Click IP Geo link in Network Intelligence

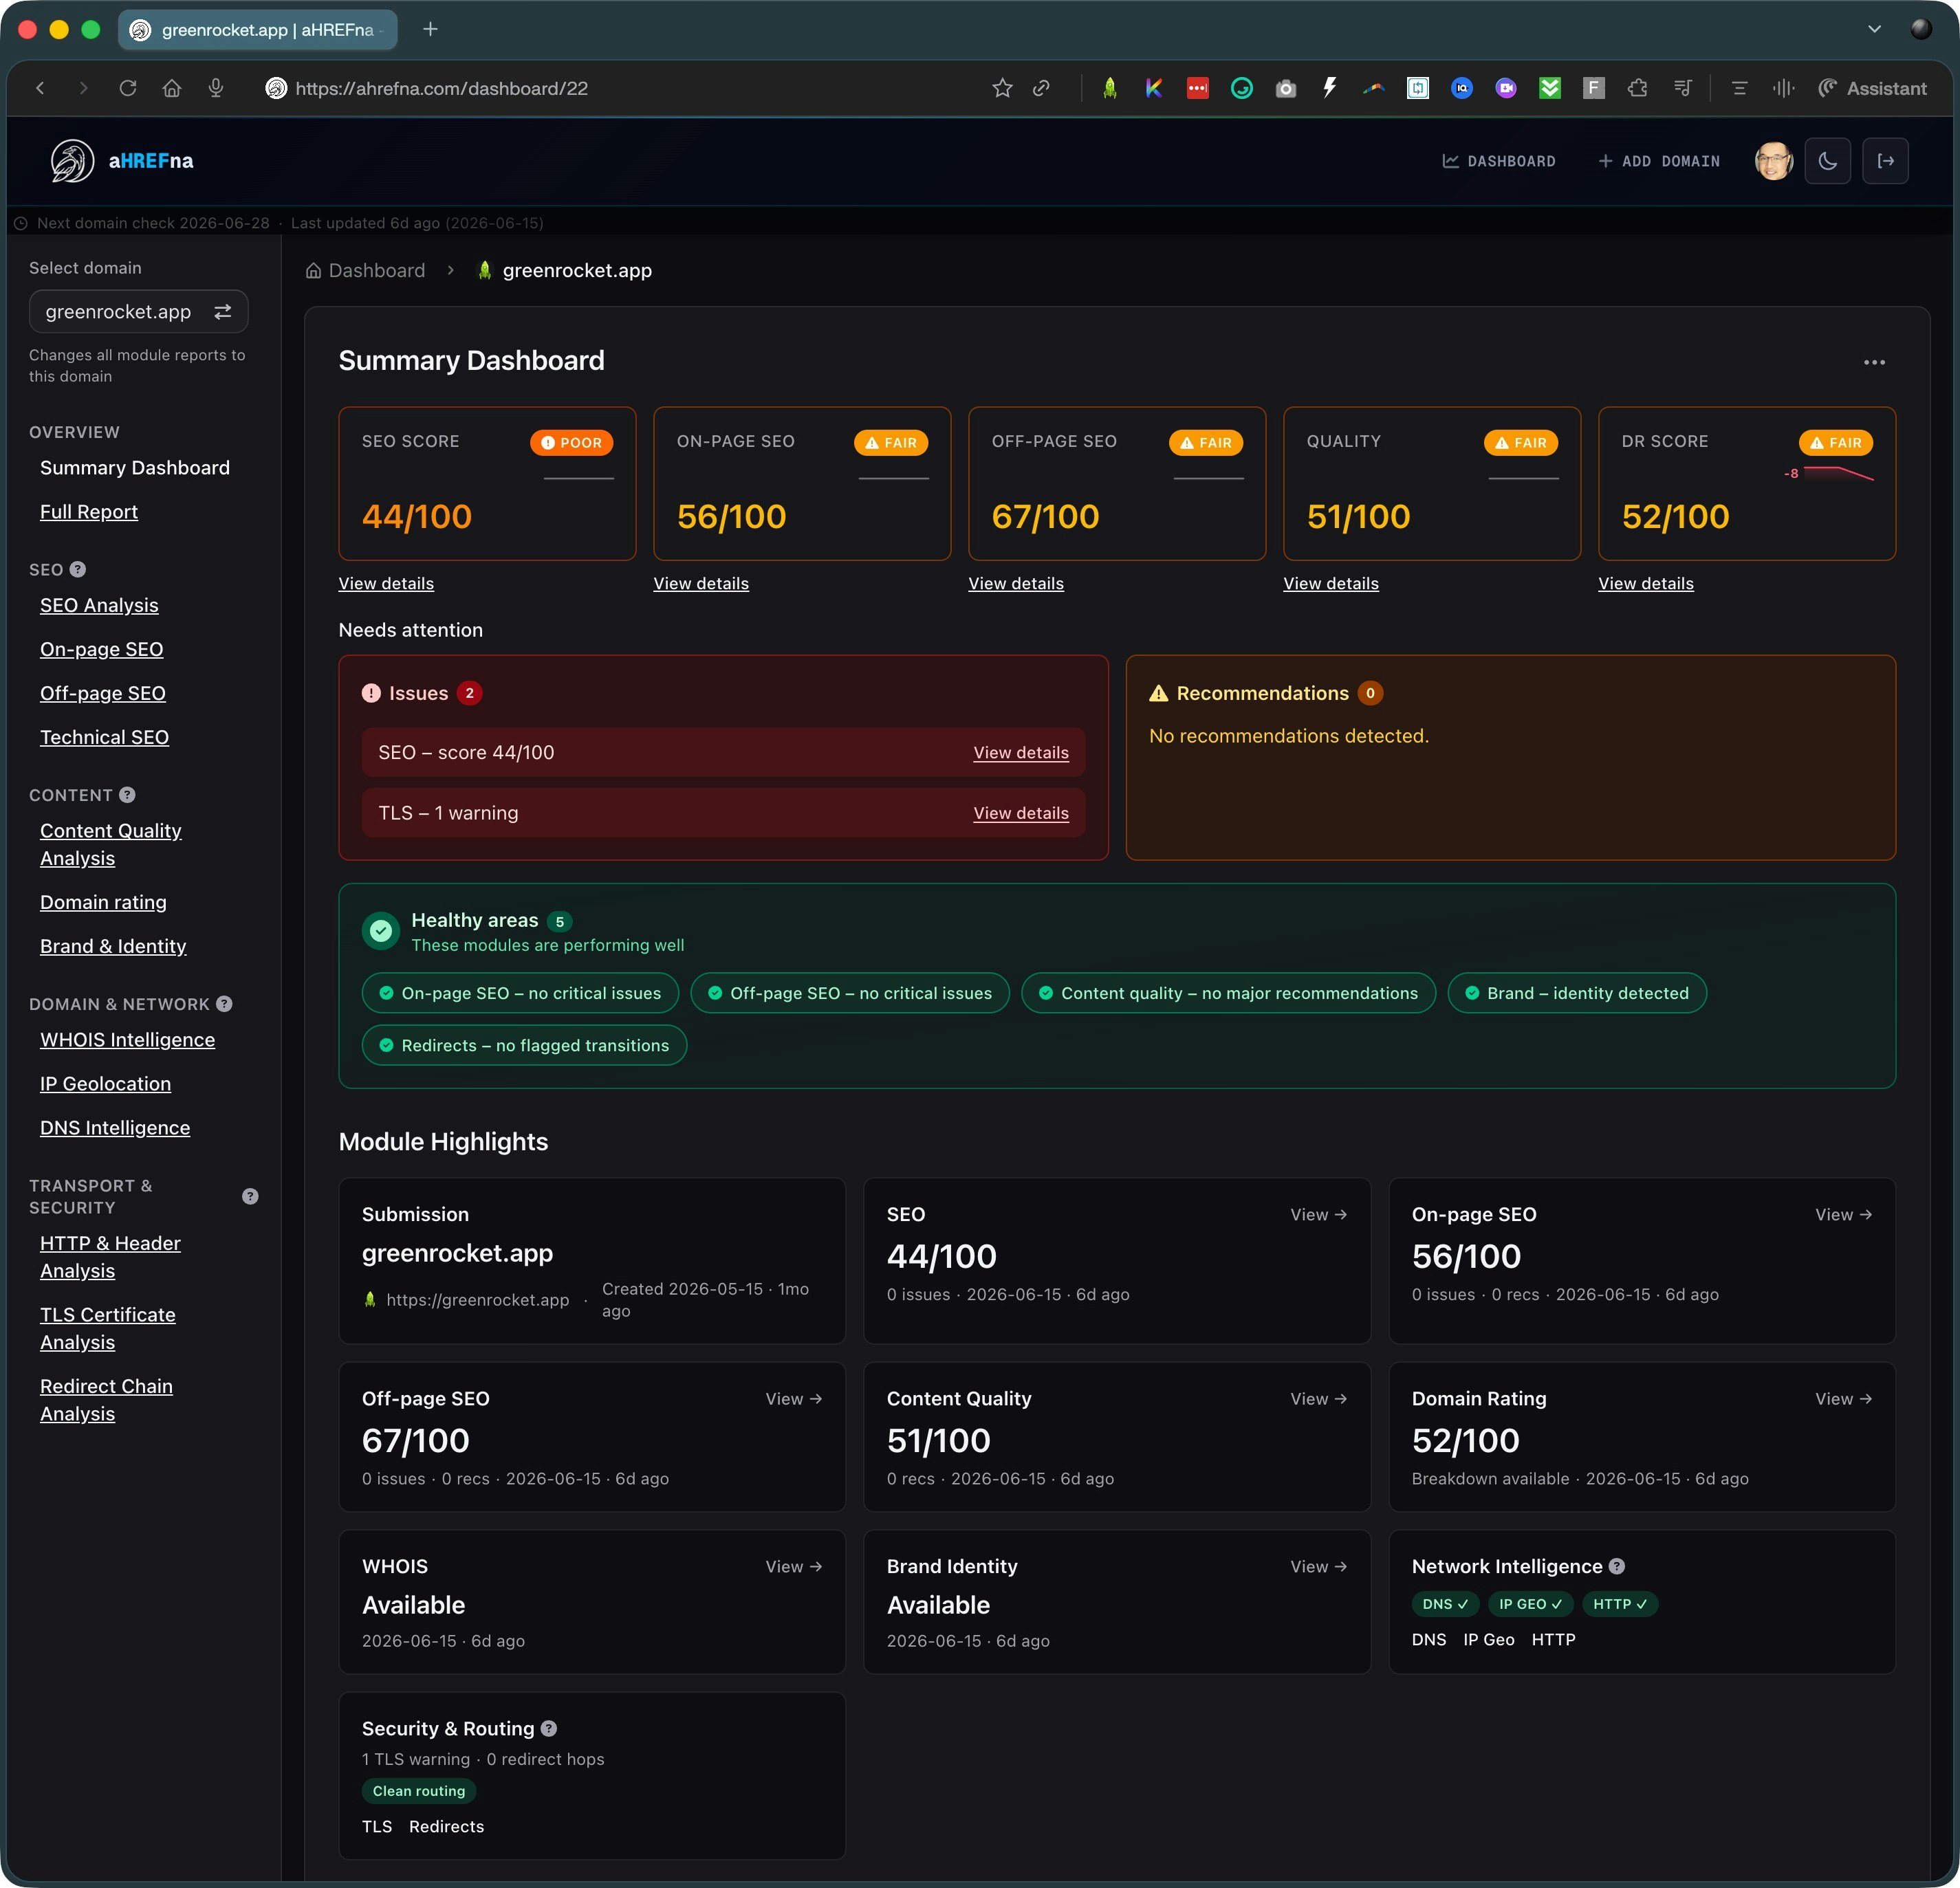[x=1488, y=1640]
